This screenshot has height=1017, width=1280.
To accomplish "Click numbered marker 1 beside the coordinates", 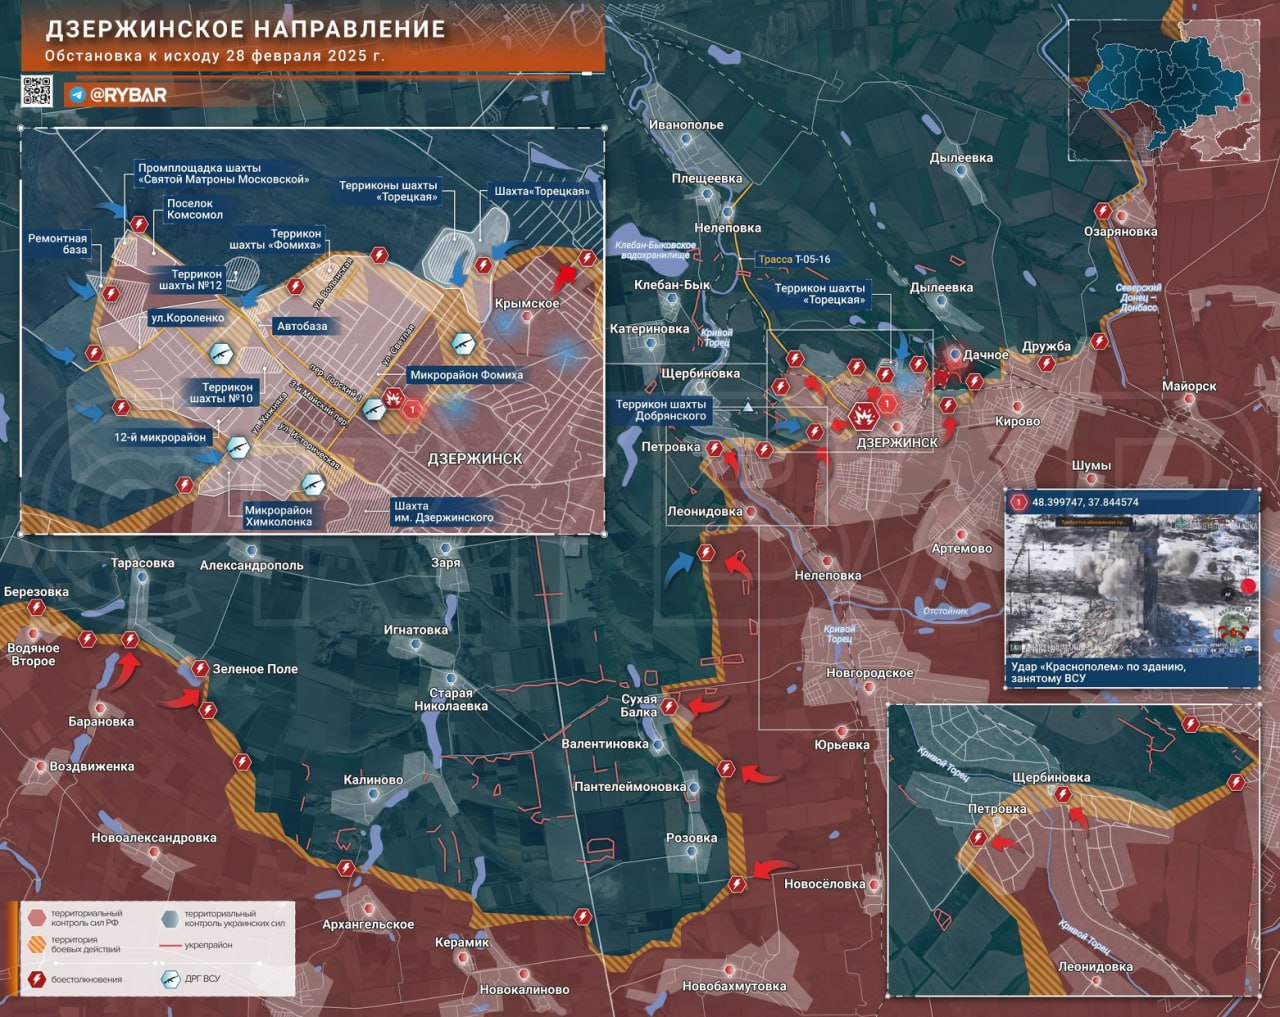I will tap(1019, 502).
